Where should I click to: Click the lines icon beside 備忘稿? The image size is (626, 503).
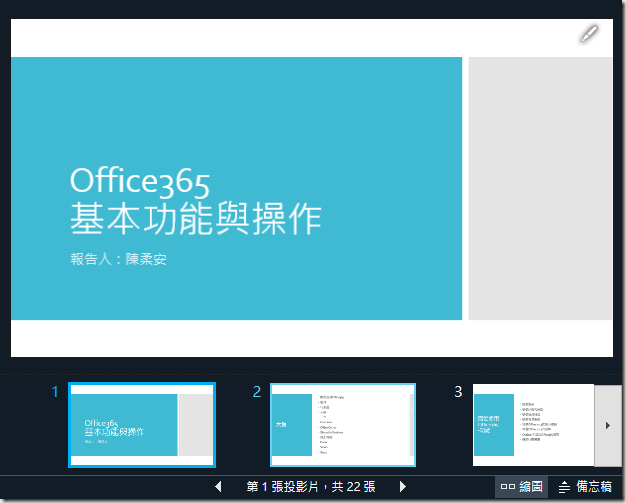(564, 487)
